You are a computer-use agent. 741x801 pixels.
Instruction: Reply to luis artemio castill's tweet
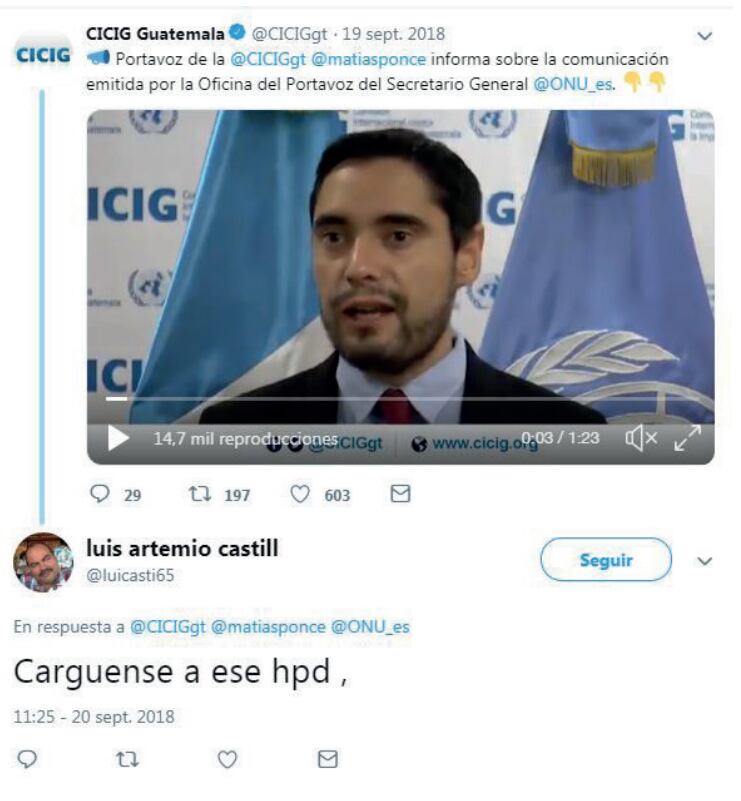coord(27,759)
